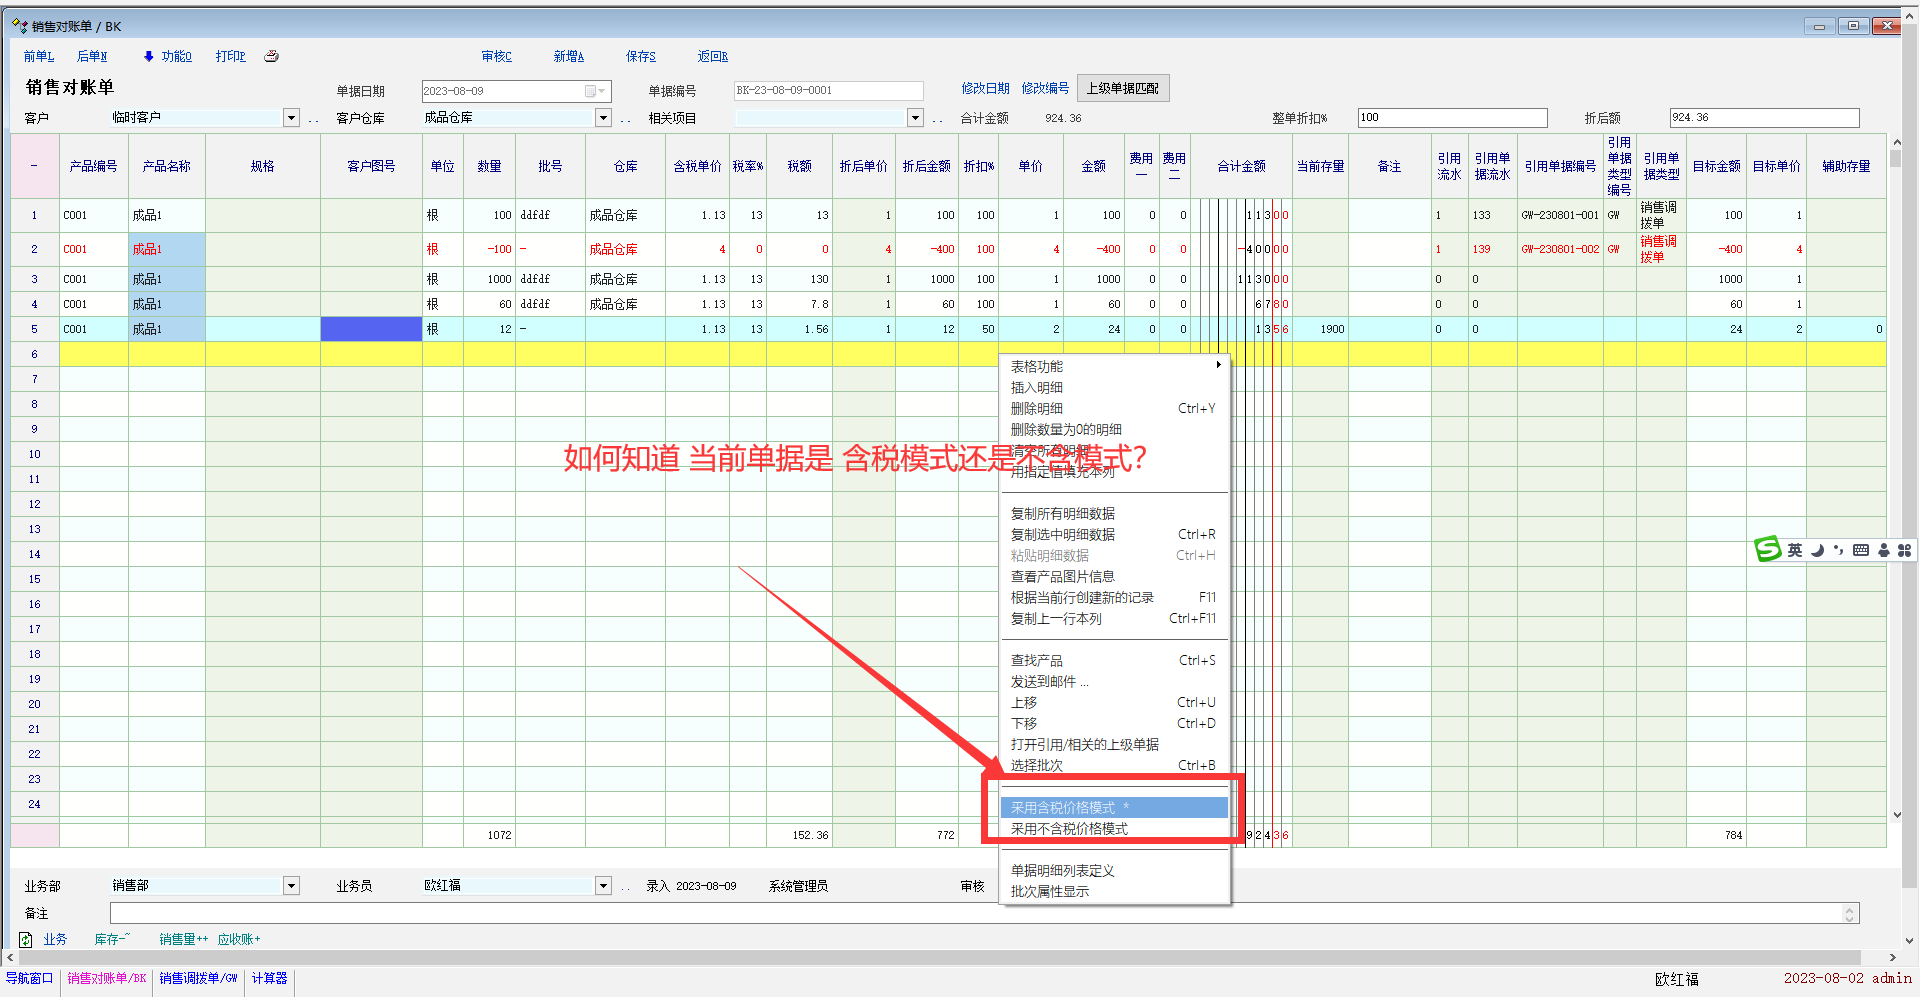Toggle the 英 language mode on IME bar
The image size is (1920, 997).
pos(1795,550)
